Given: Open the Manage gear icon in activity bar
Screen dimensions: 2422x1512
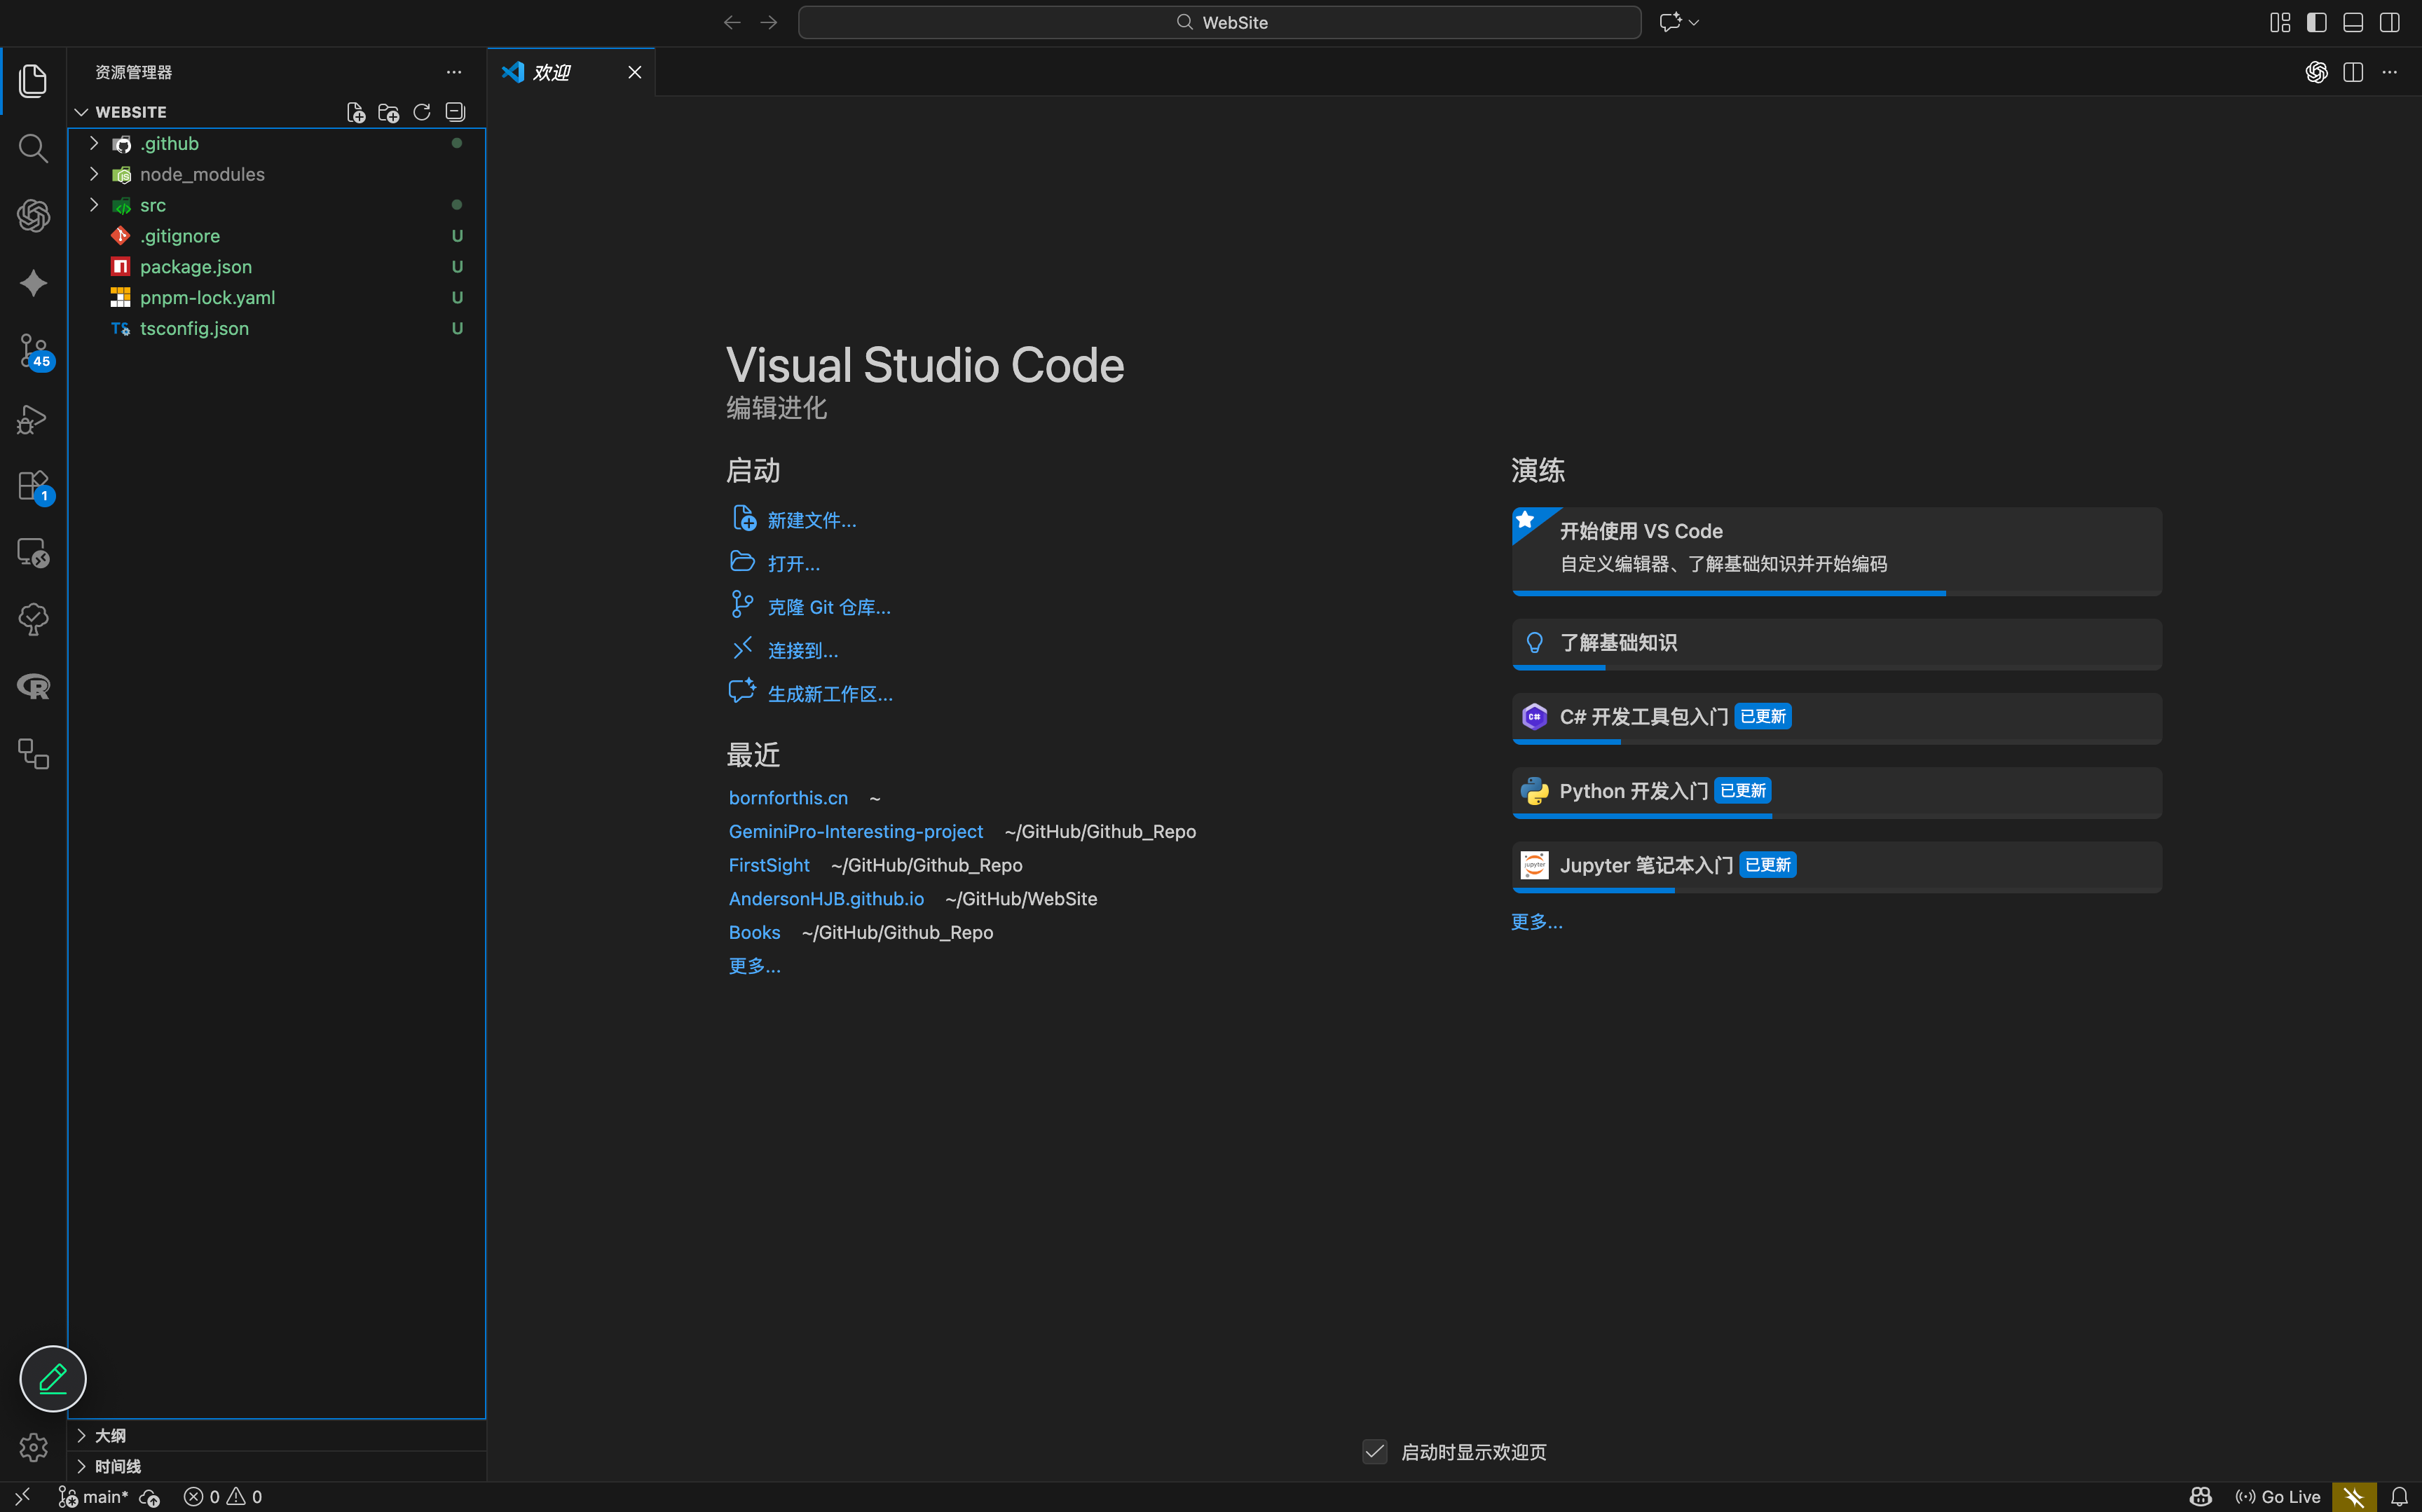Looking at the screenshot, I should (x=33, y=1447).
